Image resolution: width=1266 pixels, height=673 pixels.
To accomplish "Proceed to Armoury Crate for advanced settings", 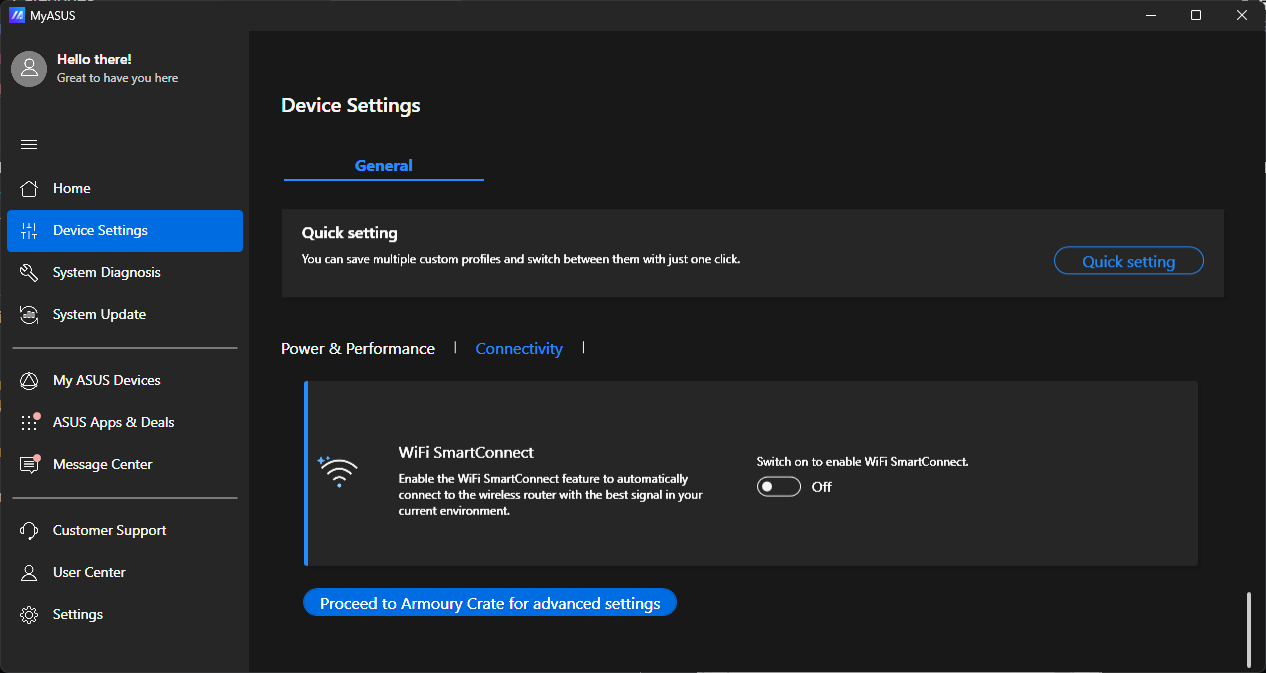I will coord(490,603).
